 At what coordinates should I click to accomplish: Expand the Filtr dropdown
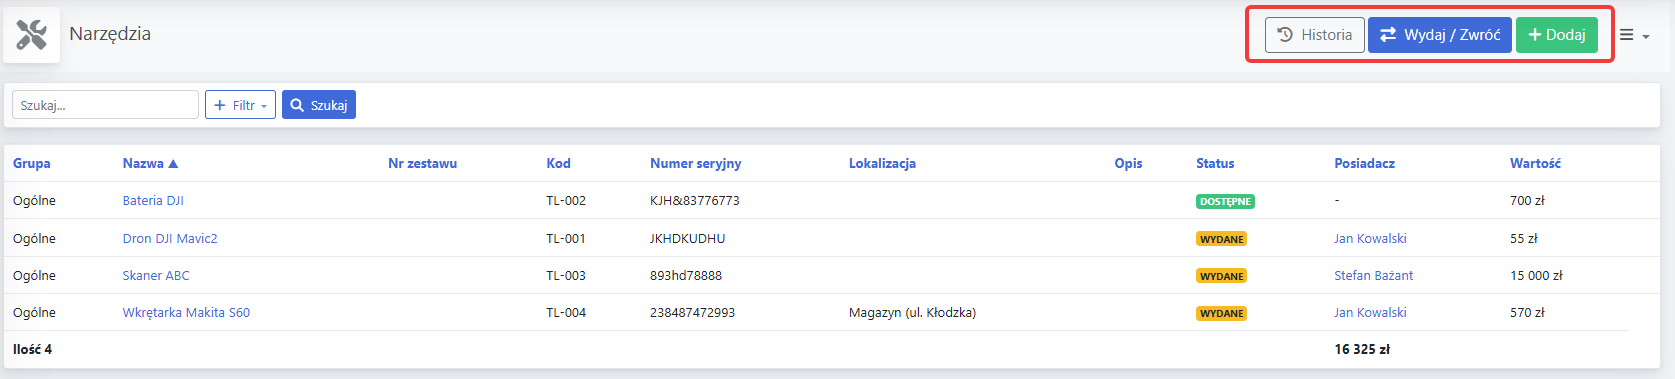pyautogui.click(x=240, y=105)
